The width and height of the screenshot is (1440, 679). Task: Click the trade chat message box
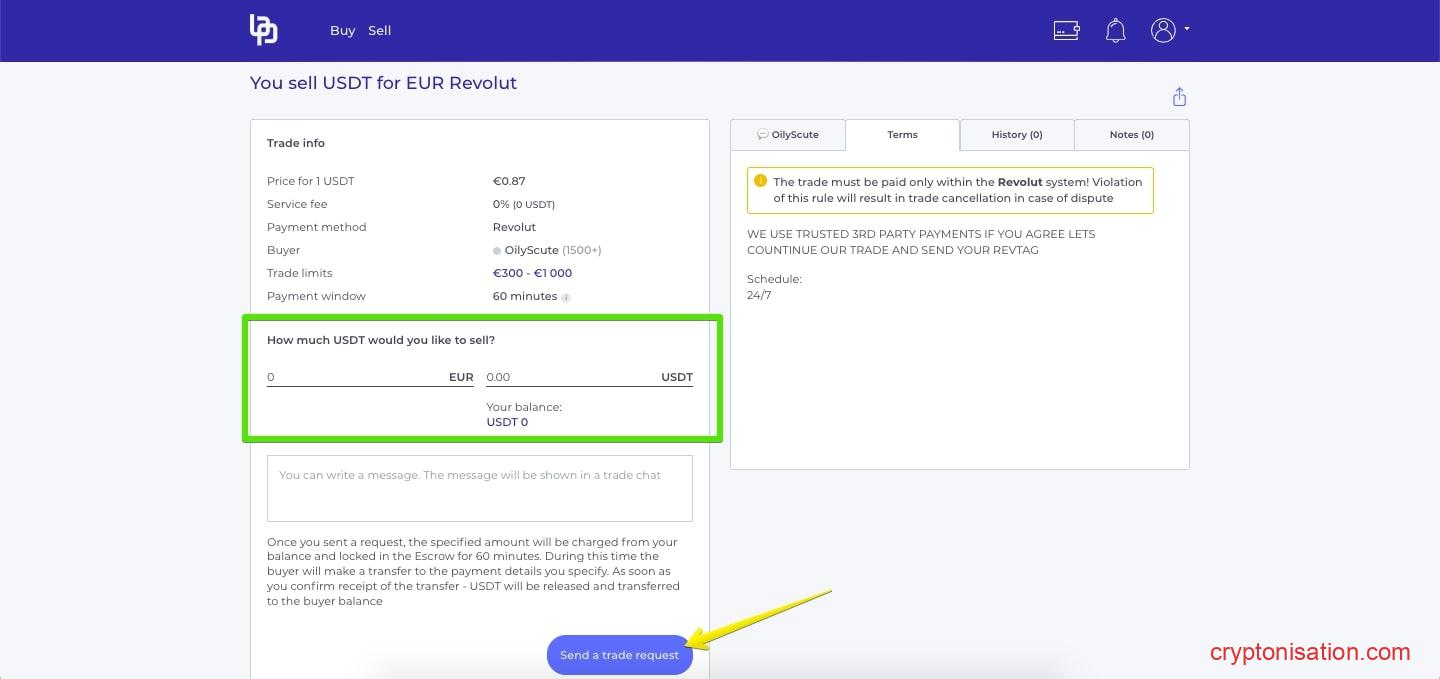(x=479, y=488)
